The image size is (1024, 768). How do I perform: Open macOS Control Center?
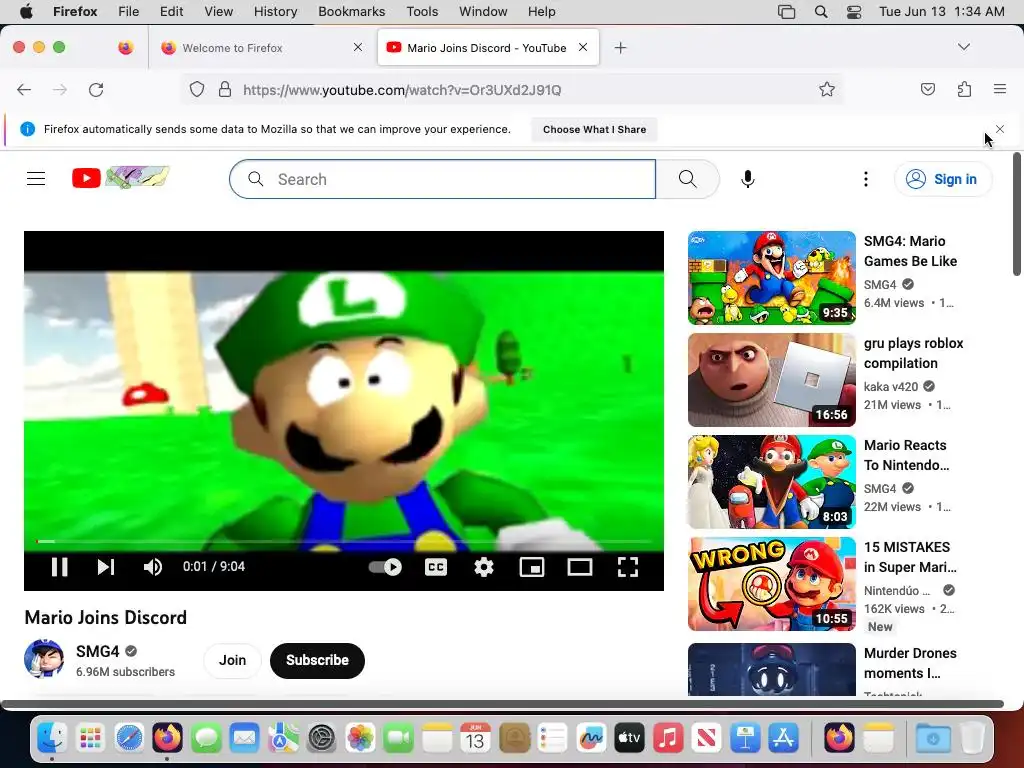coord(854,12)
